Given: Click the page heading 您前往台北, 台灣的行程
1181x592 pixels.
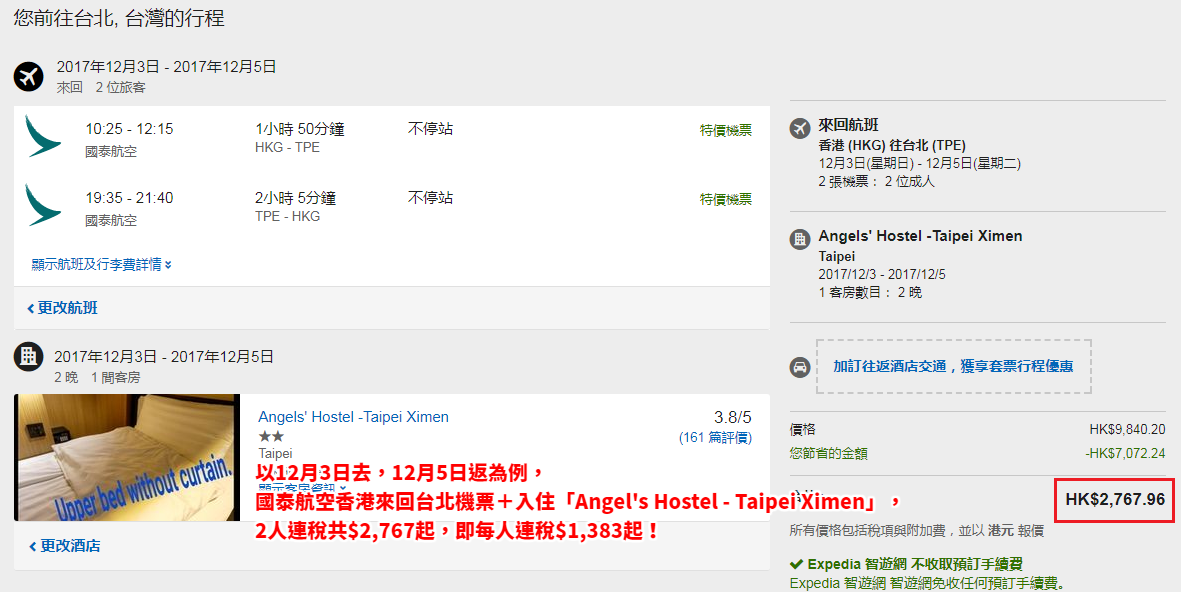Looking at the screenshot, I should pyautogui.click(x=119, y=18).
